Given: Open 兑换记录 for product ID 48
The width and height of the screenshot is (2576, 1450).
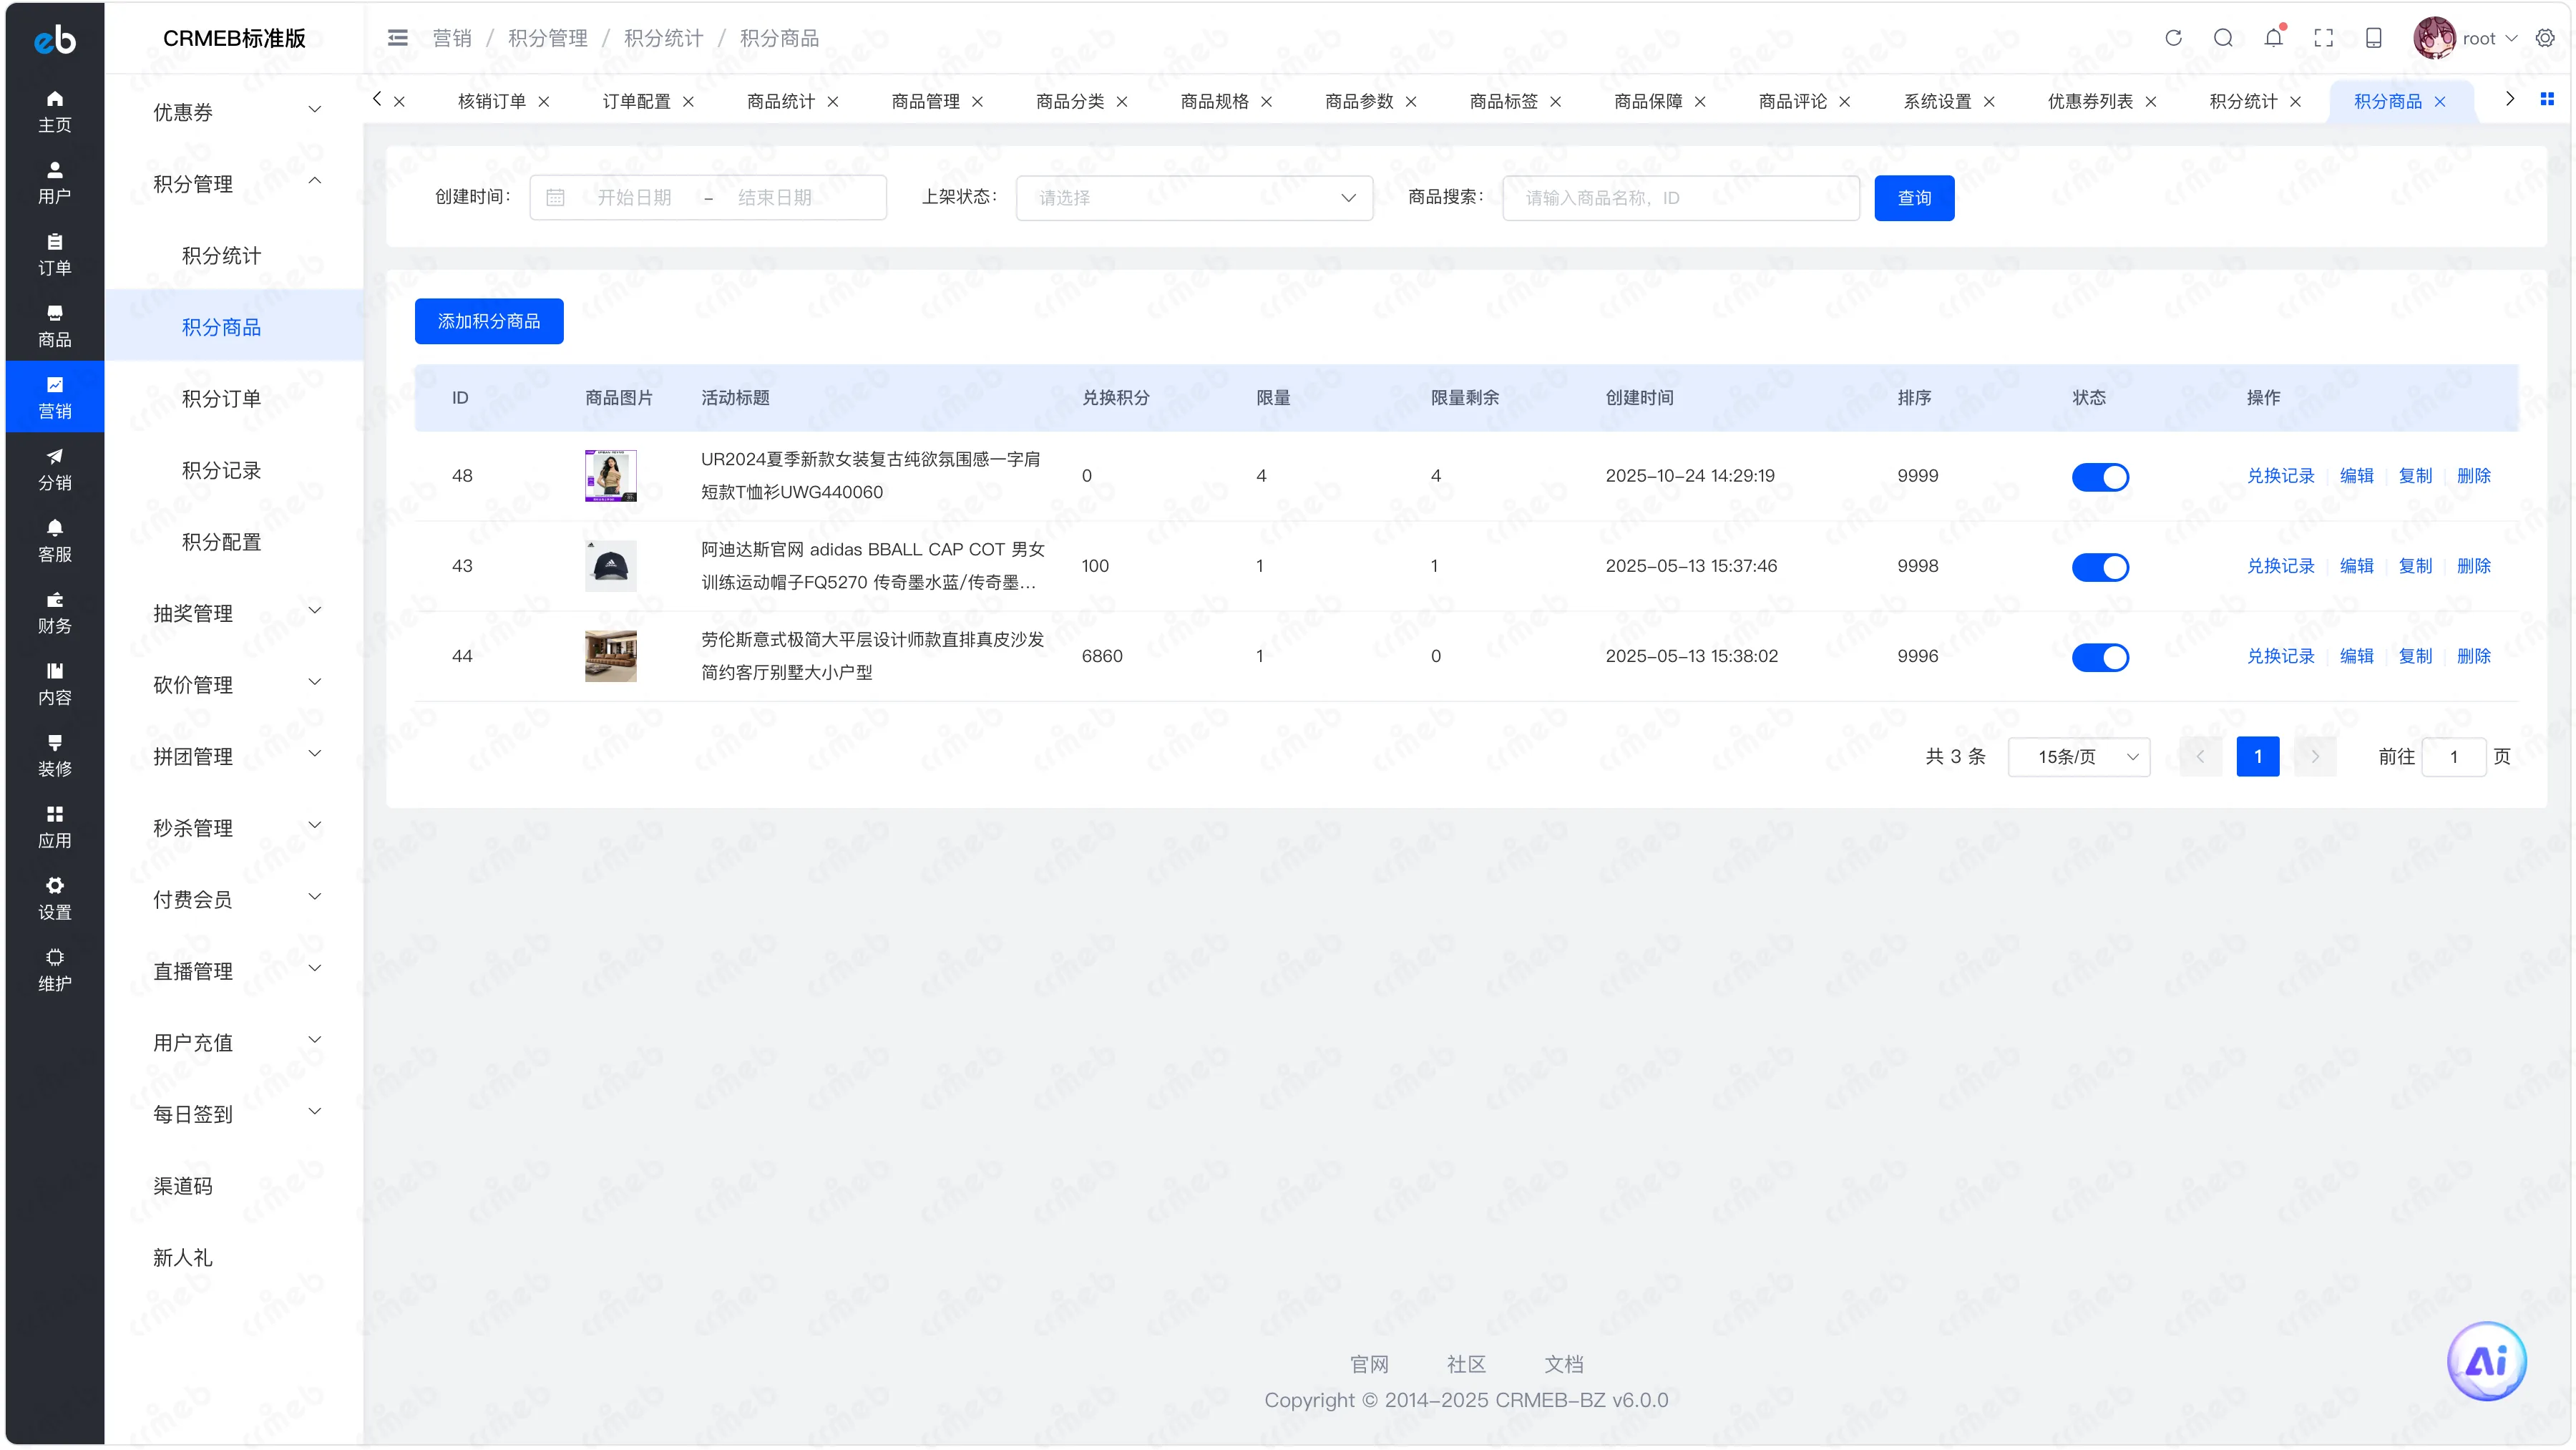Looking at the screenshot, I should click(2280, 476).
